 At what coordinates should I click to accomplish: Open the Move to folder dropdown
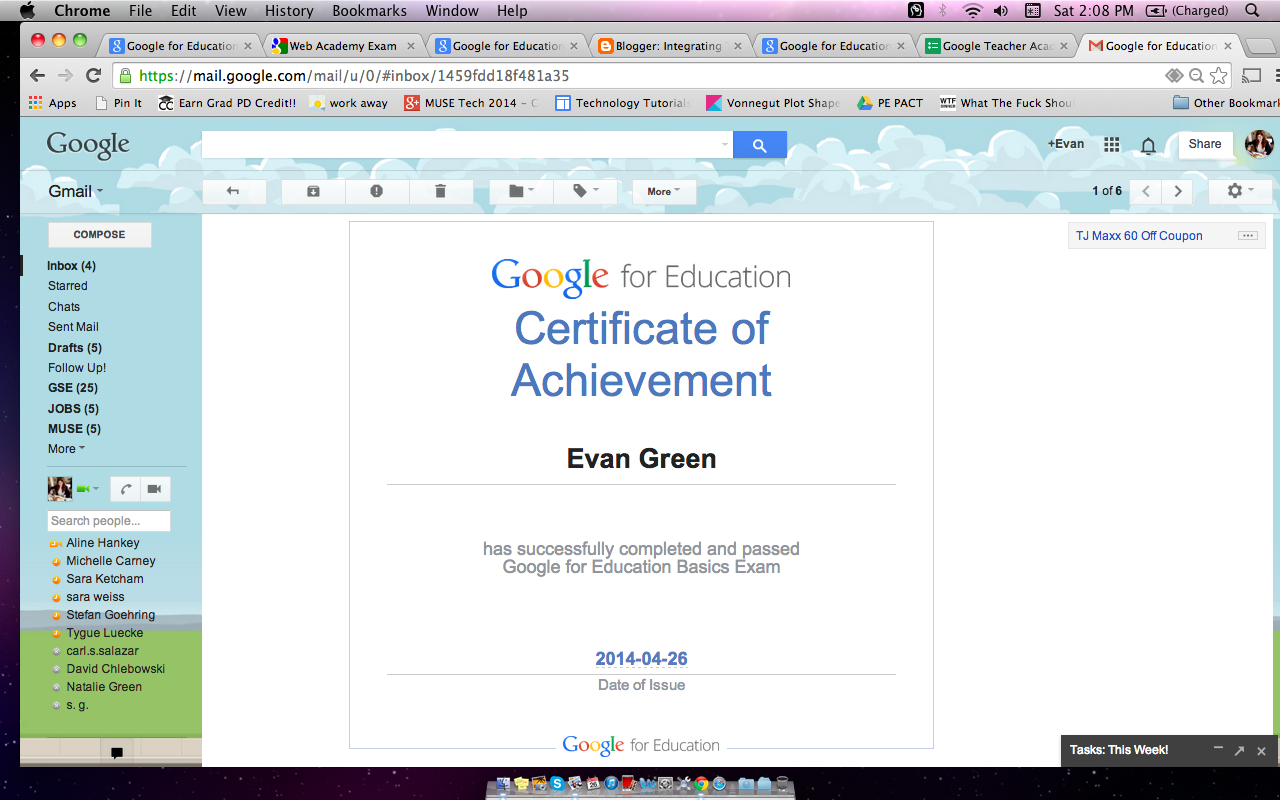[519, 191]
